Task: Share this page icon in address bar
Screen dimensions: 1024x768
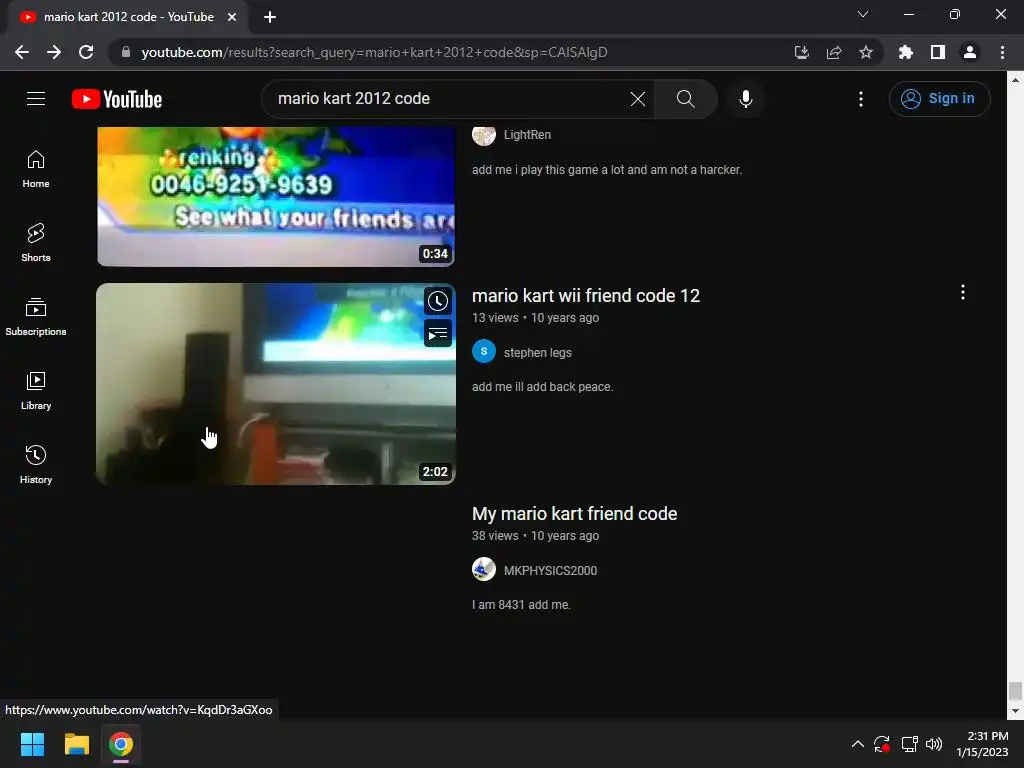Action: click(833, 52)
